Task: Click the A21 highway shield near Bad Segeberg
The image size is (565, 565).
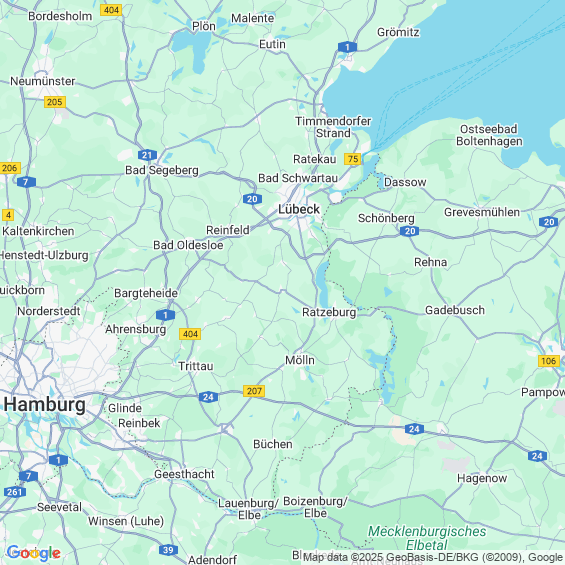Action: [147, 155]
